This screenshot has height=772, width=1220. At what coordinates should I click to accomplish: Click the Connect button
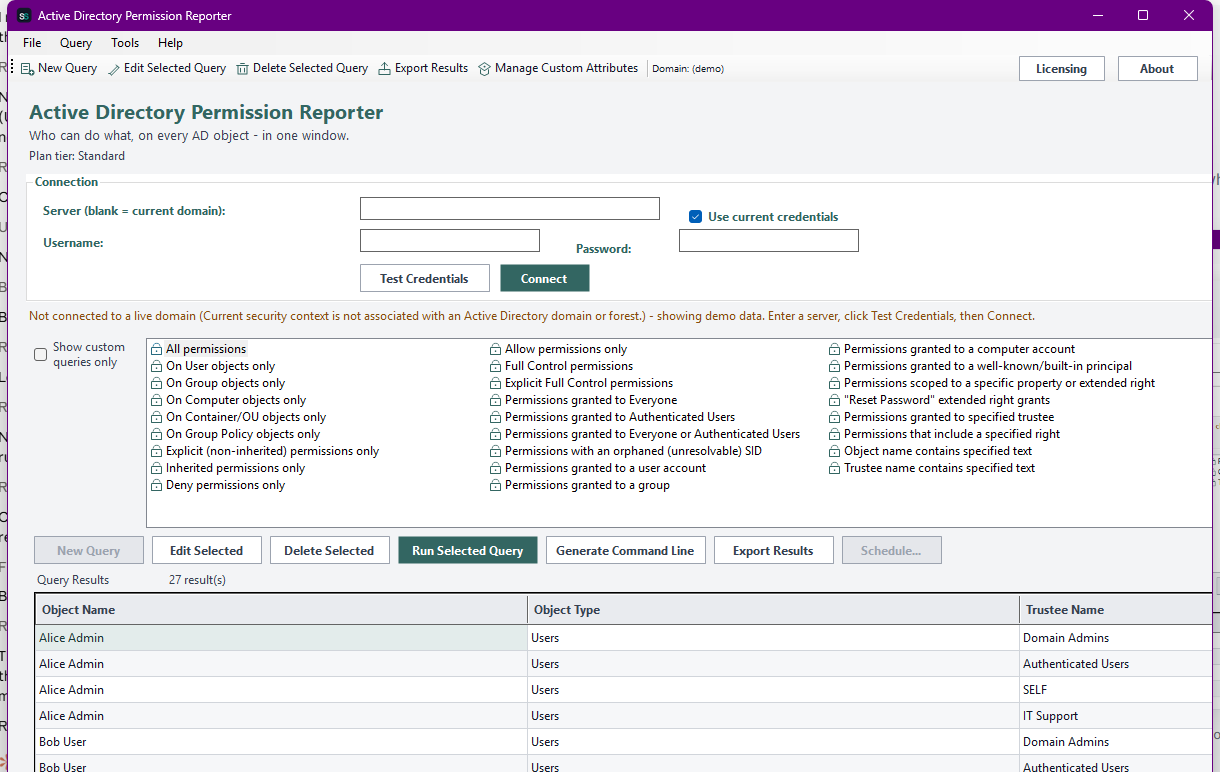(544, 279)
